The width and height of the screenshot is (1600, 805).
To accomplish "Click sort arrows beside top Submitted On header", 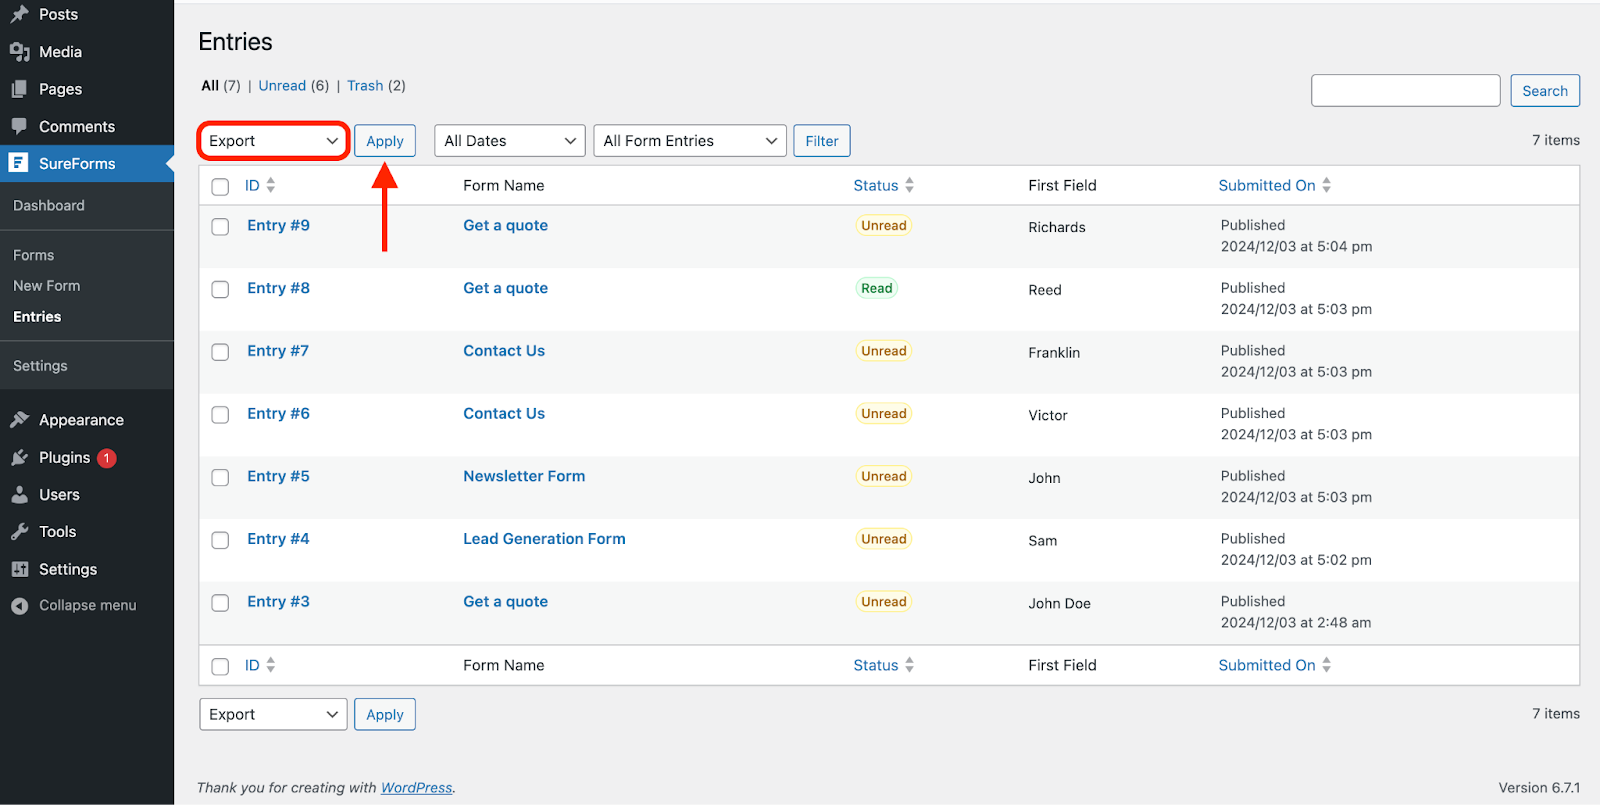I will tap(1327, 185).
